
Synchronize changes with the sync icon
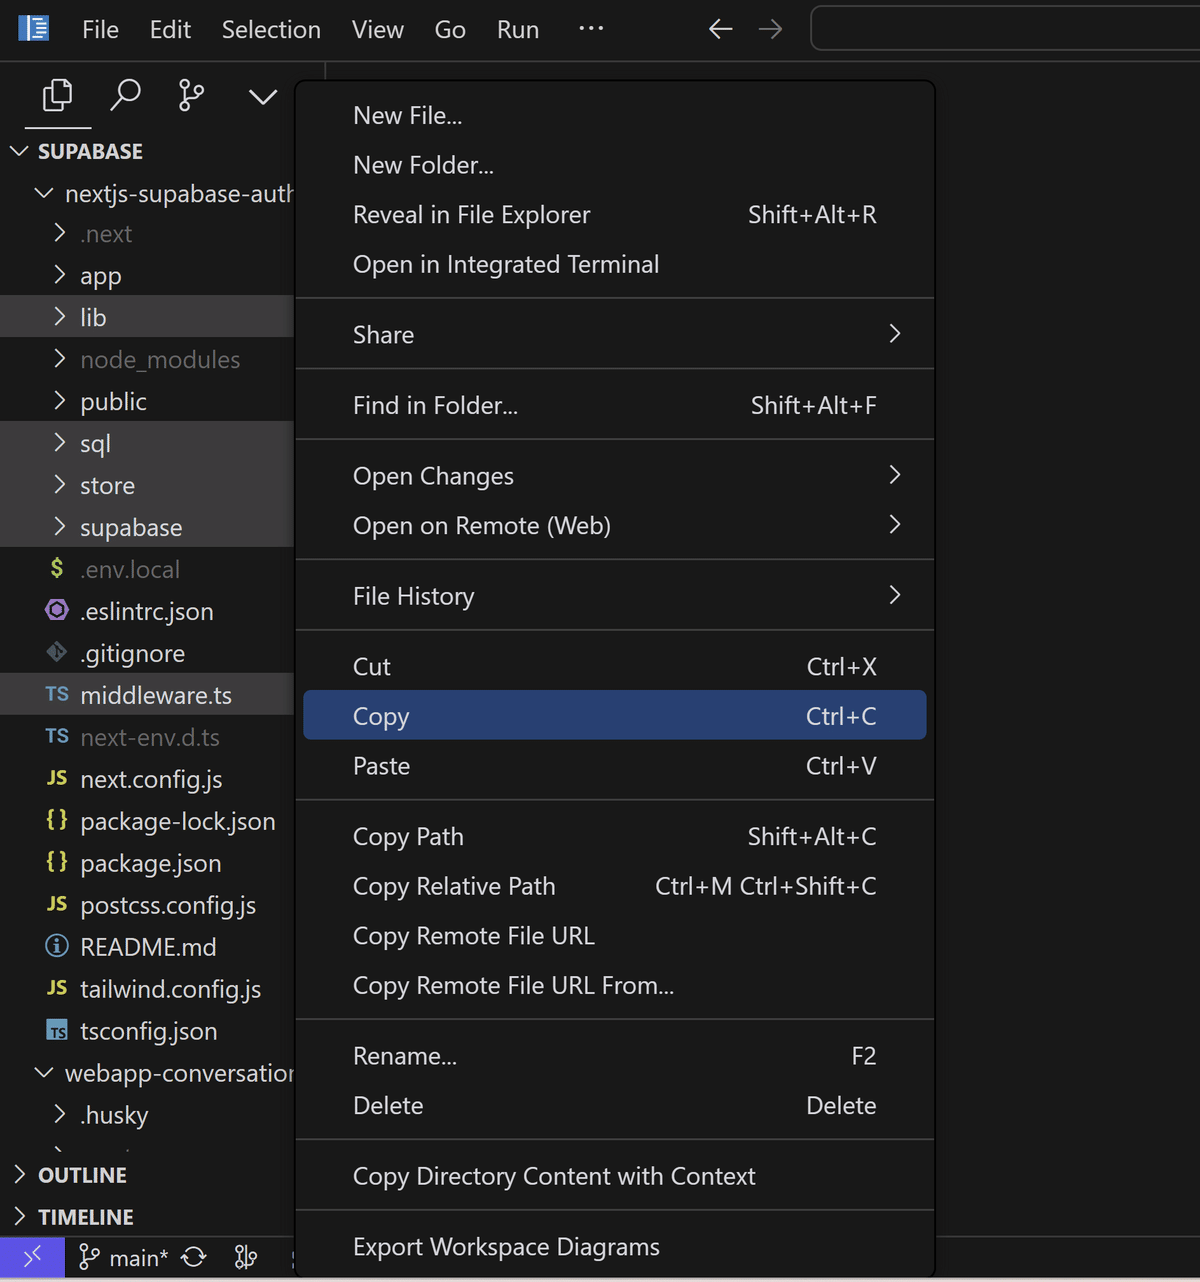tap(194, 1257)
